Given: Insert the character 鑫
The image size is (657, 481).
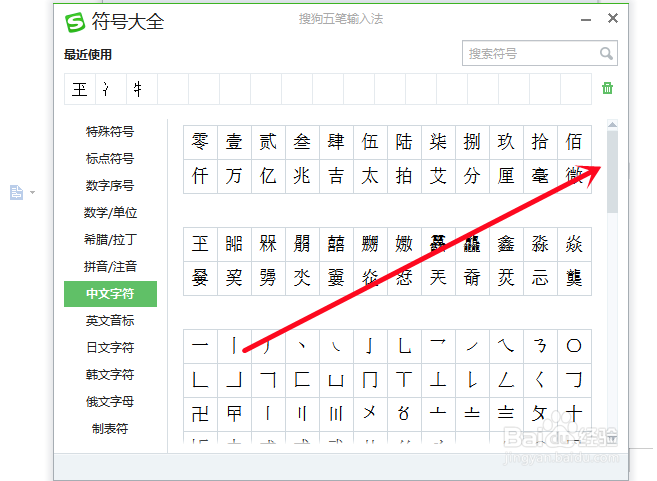Looking at the screenshot, I should 506,244.
